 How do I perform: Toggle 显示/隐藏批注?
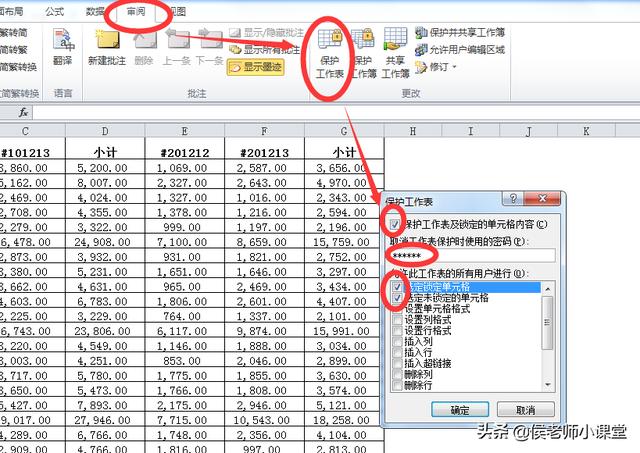coord(266,32)
